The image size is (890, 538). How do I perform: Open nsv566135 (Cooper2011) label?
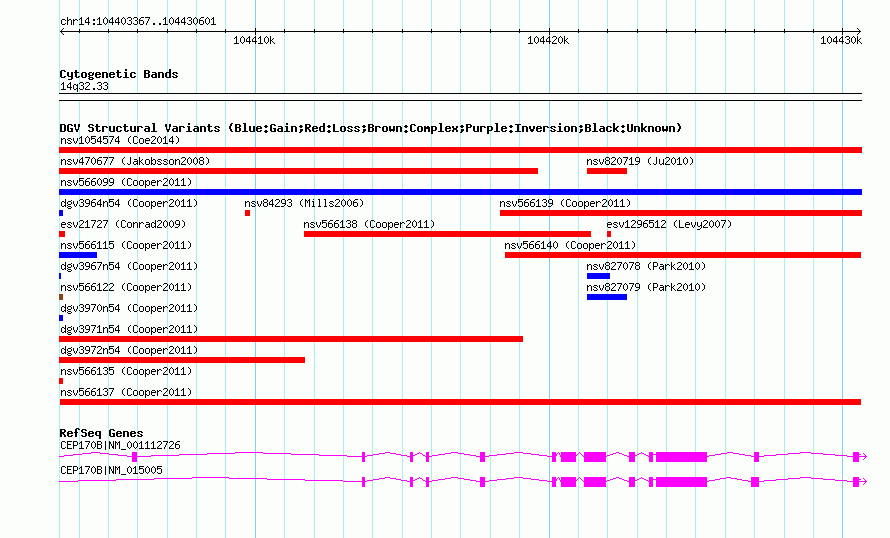[x=126, y=371]
